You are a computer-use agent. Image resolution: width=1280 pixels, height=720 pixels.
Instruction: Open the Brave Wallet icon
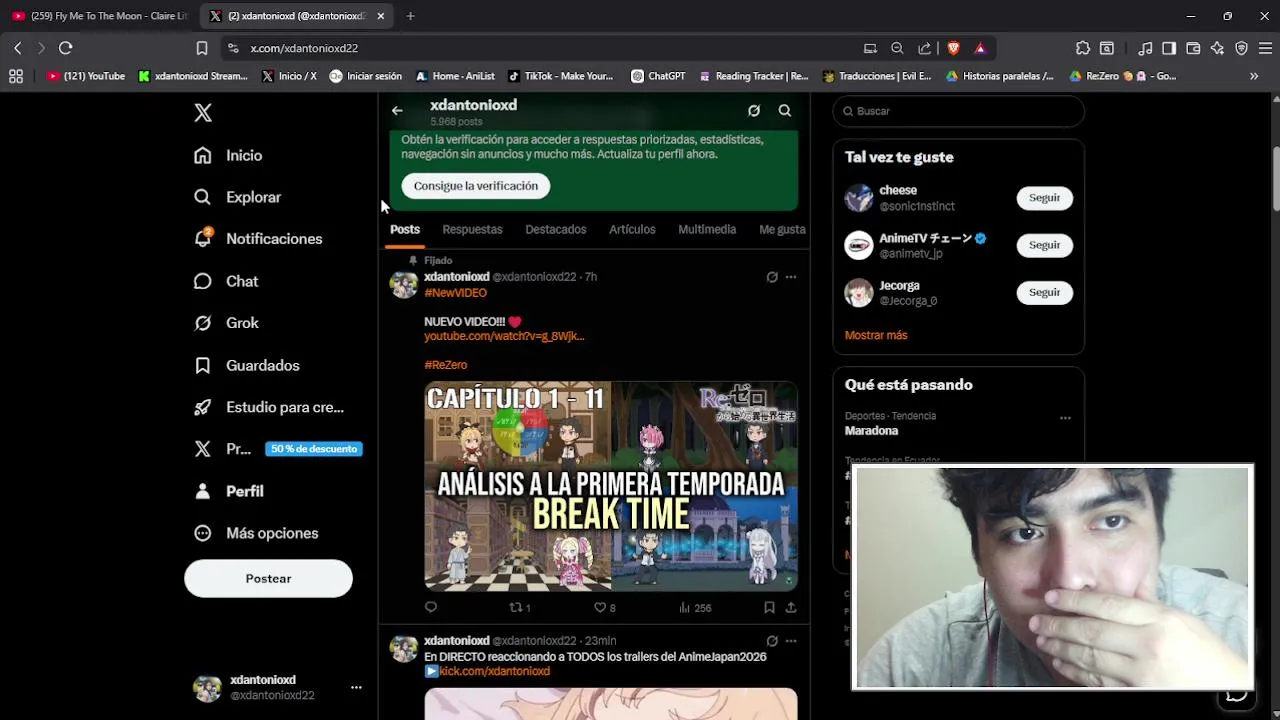pyautogui.click(x=1193, y=48)
